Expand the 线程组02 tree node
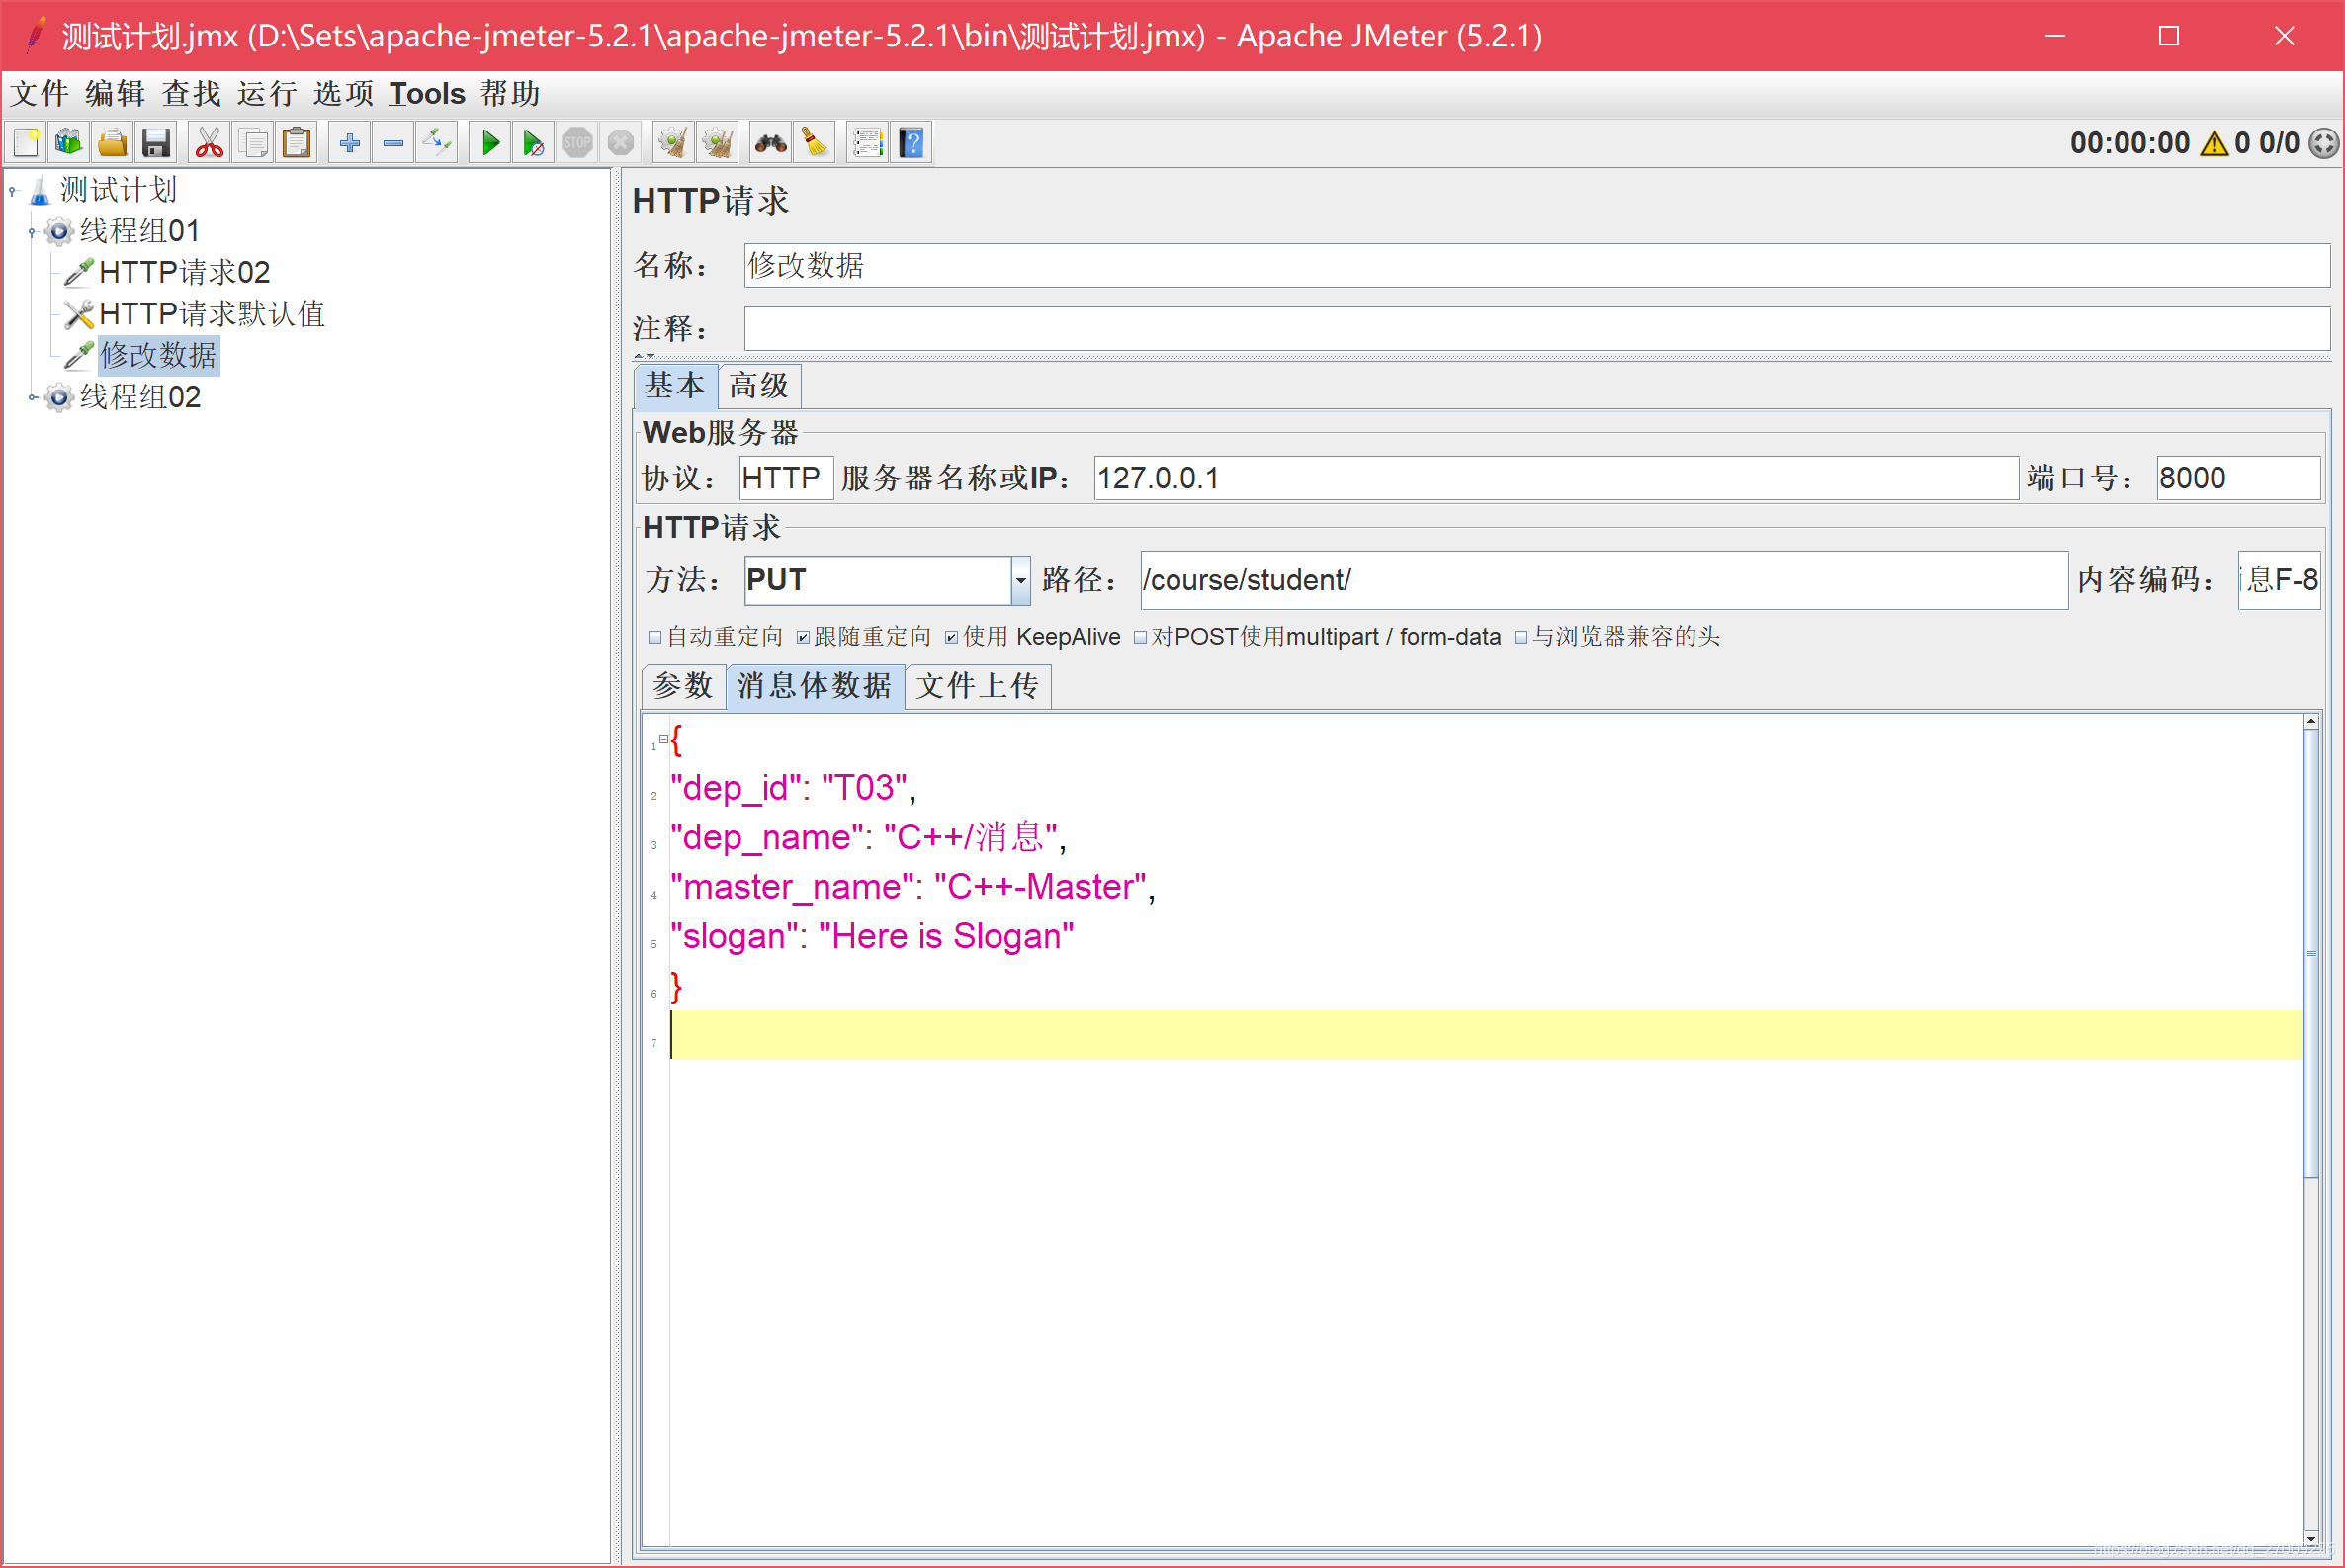The height and width of the screenshot is (1568, 2345). click(32, 398)
